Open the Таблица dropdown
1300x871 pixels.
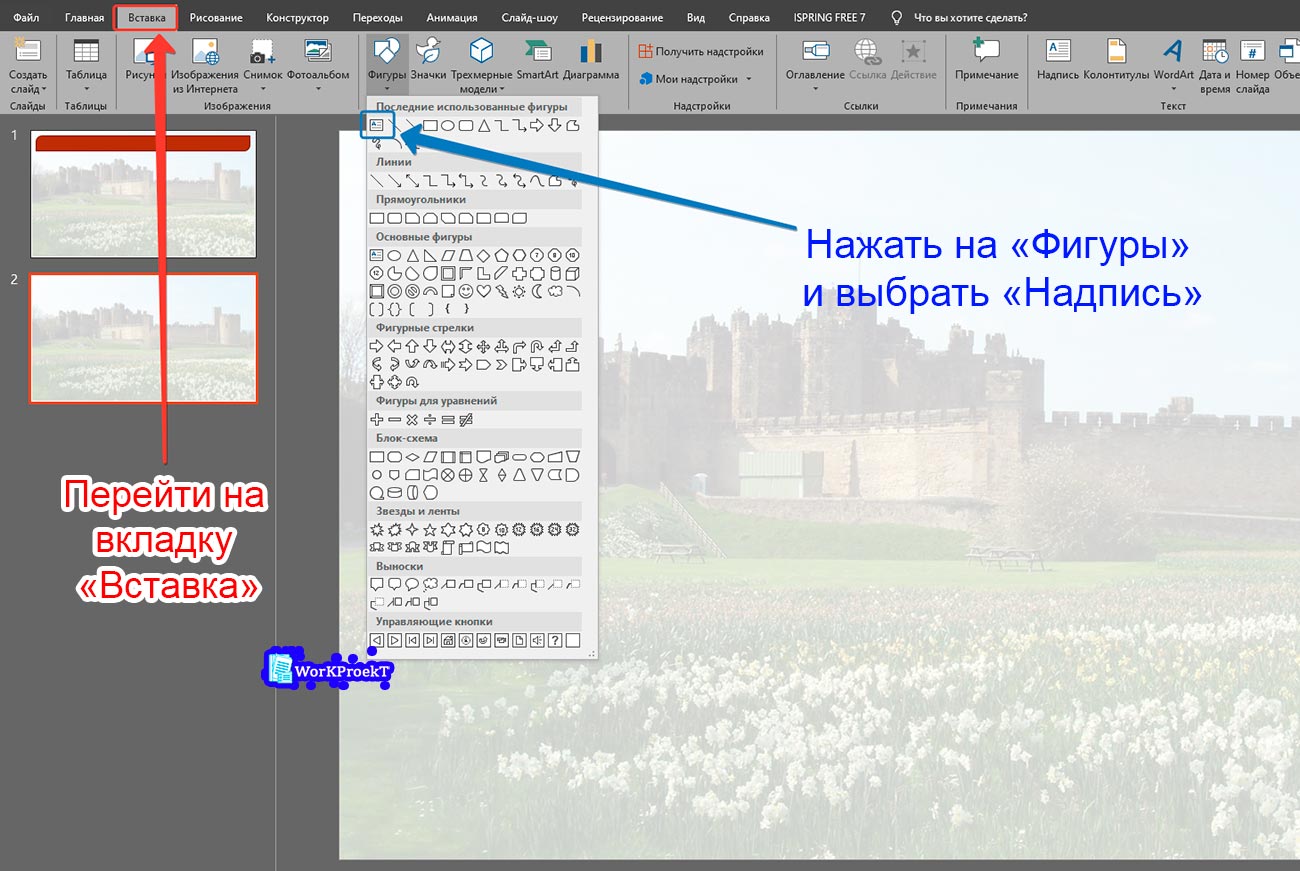(86, 89)
